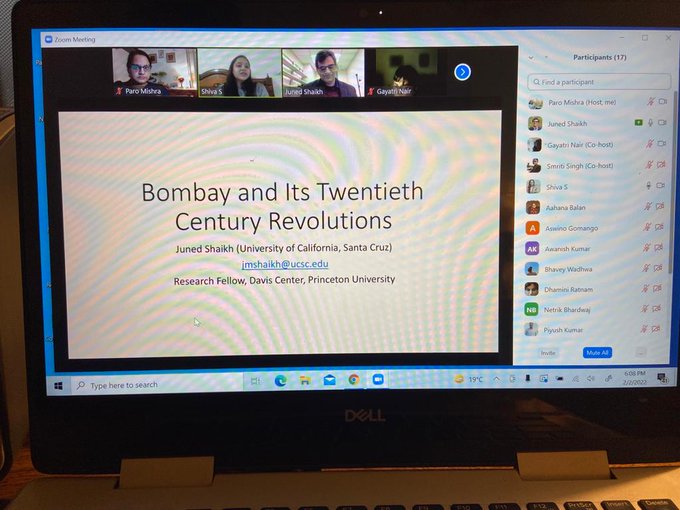Click the camera icon next to Juned Shaikh
680x510 pixels.
click(x=661, y=123)
